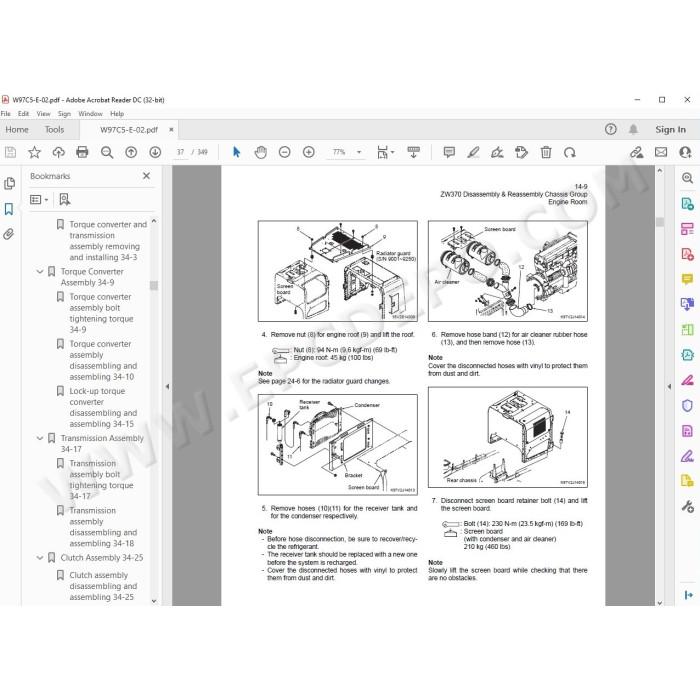
Task: Print the document with printer icon
Action: click(x=82, y=152)
